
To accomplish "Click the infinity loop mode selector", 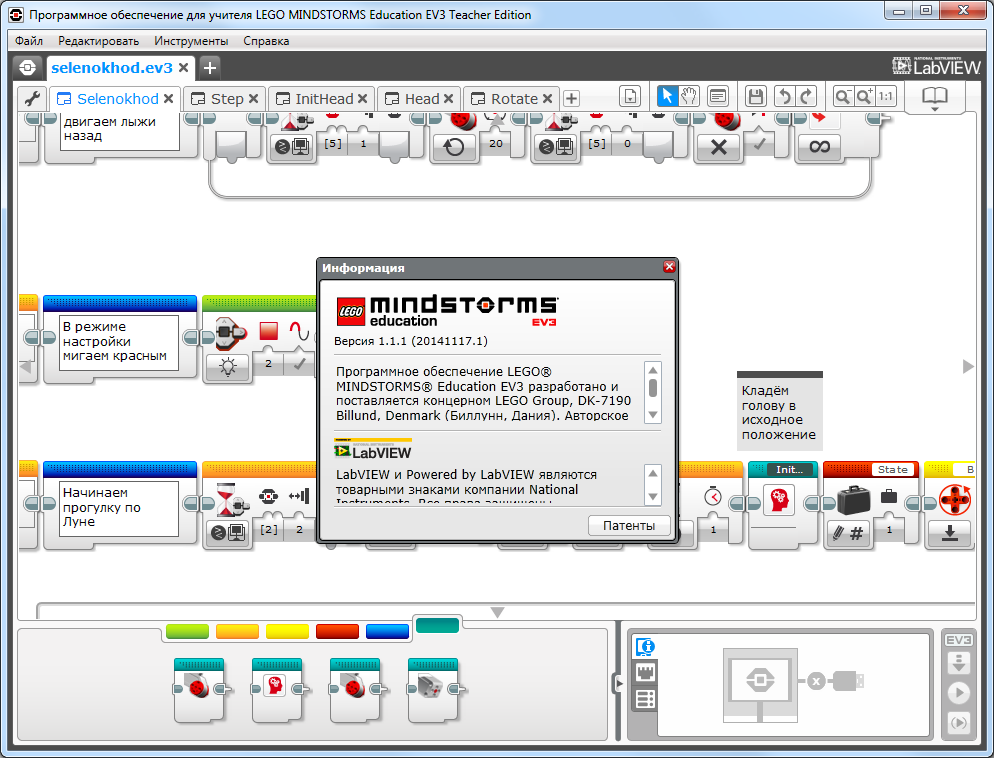I will tap(819, 147).
